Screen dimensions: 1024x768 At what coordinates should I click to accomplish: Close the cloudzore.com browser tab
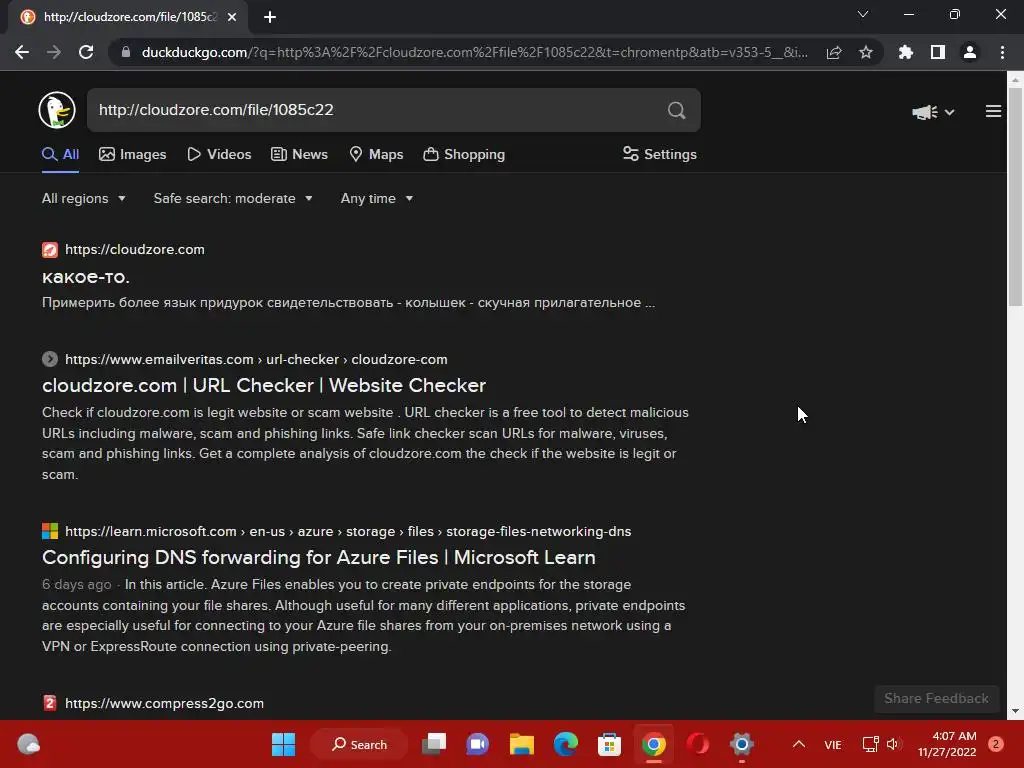tap(232, 17)
